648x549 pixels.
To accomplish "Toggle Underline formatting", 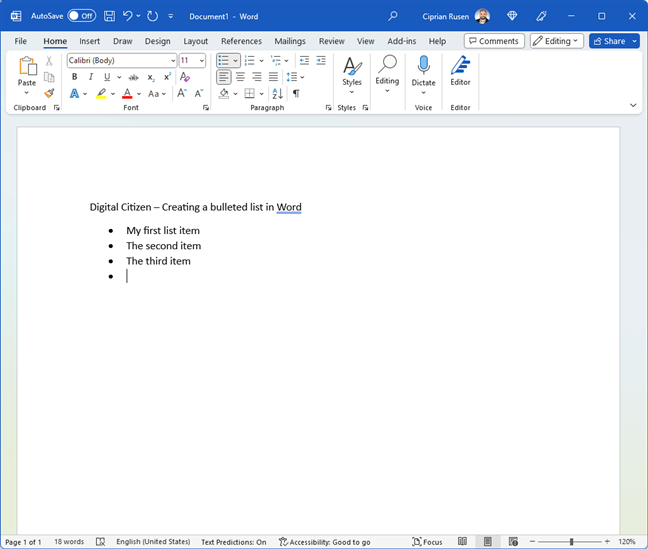I will [107, 77].
